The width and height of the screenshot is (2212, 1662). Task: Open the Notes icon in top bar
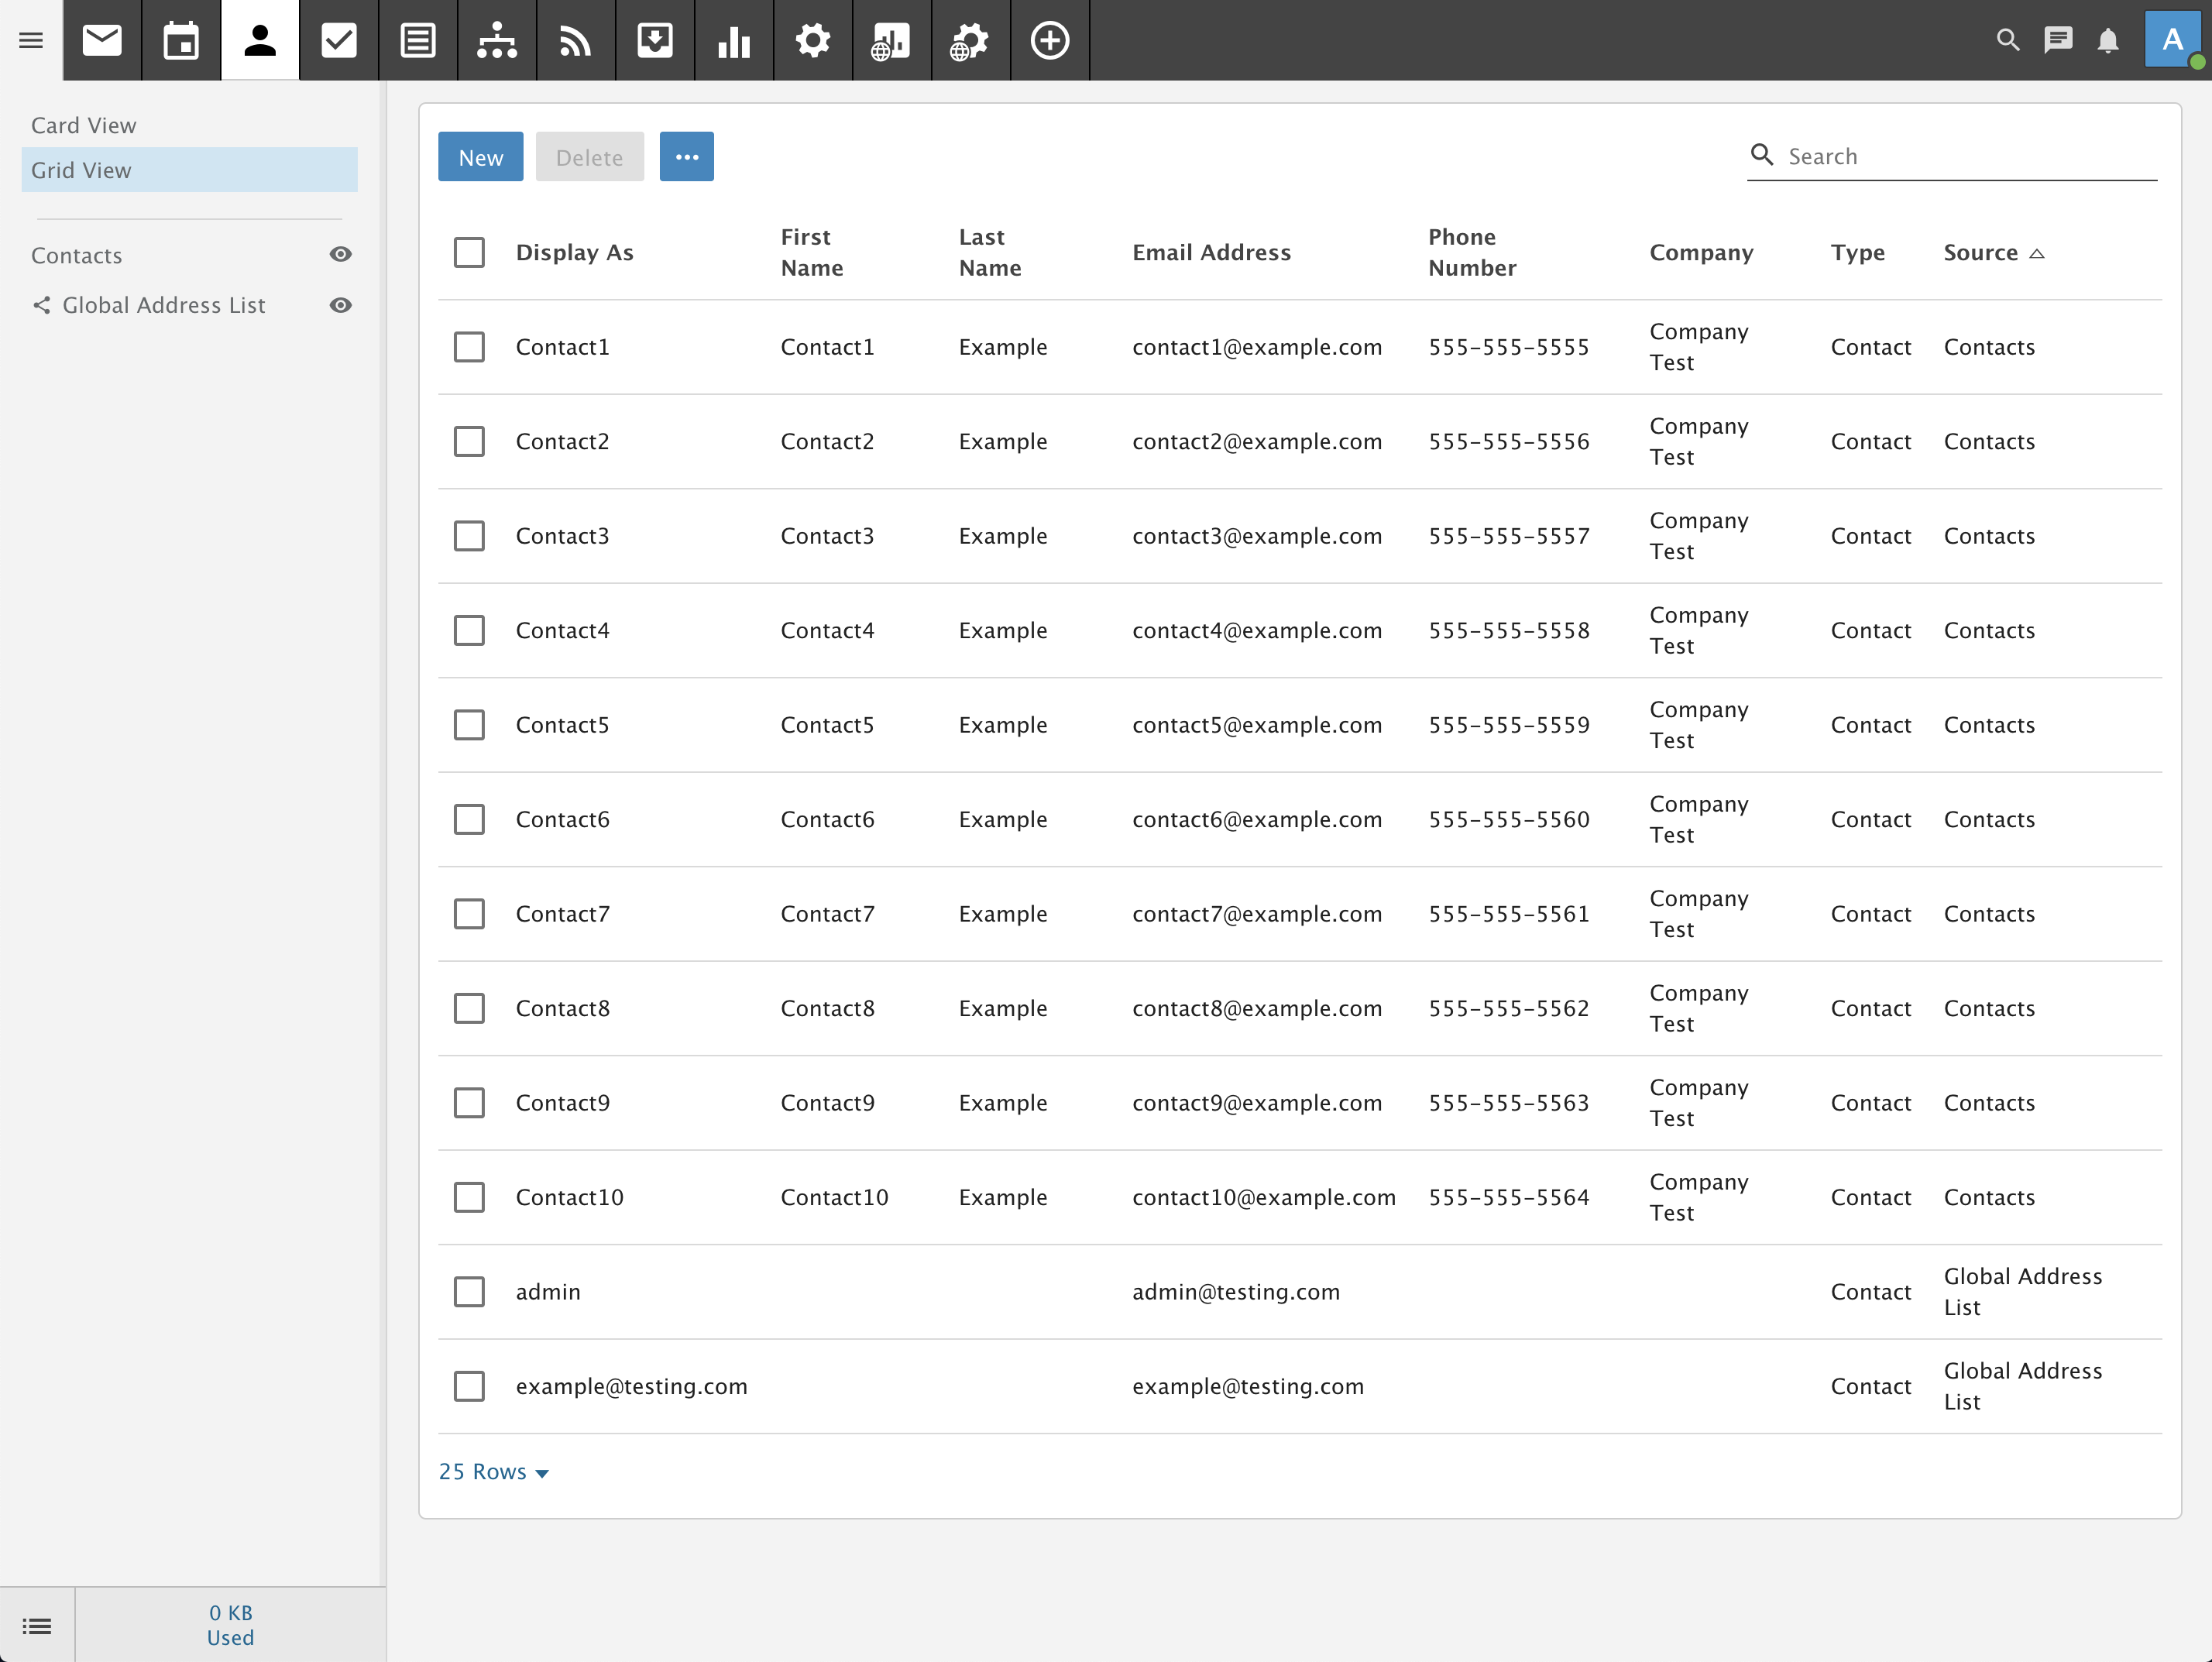418,40
